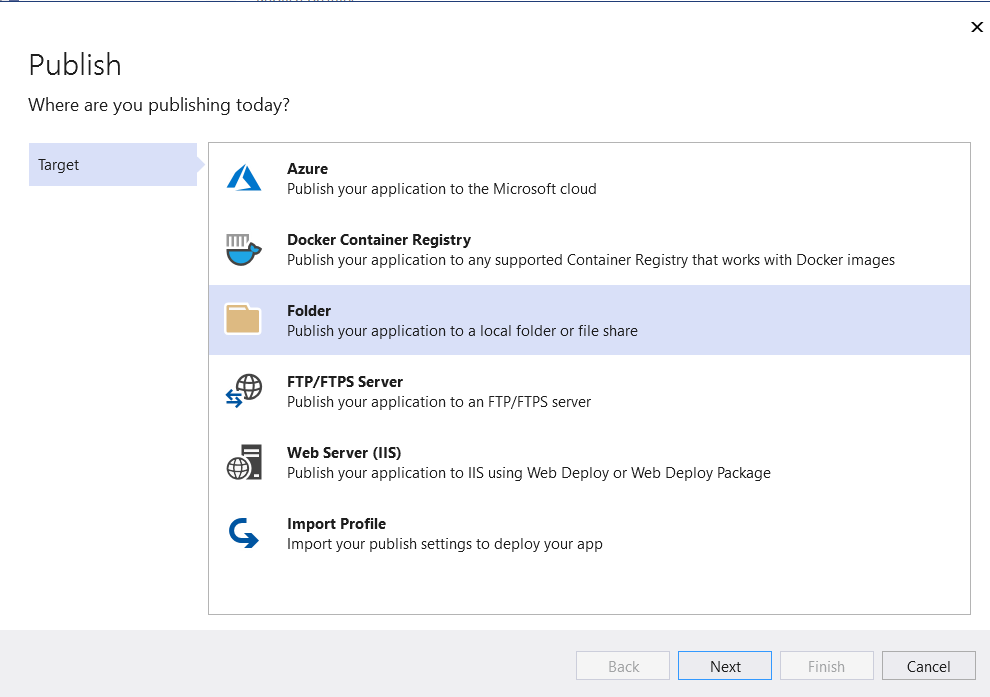The image size is (990, 697).
Task: Click description mentioning Web Deploy Package
Action: click(x=529, y=473)
